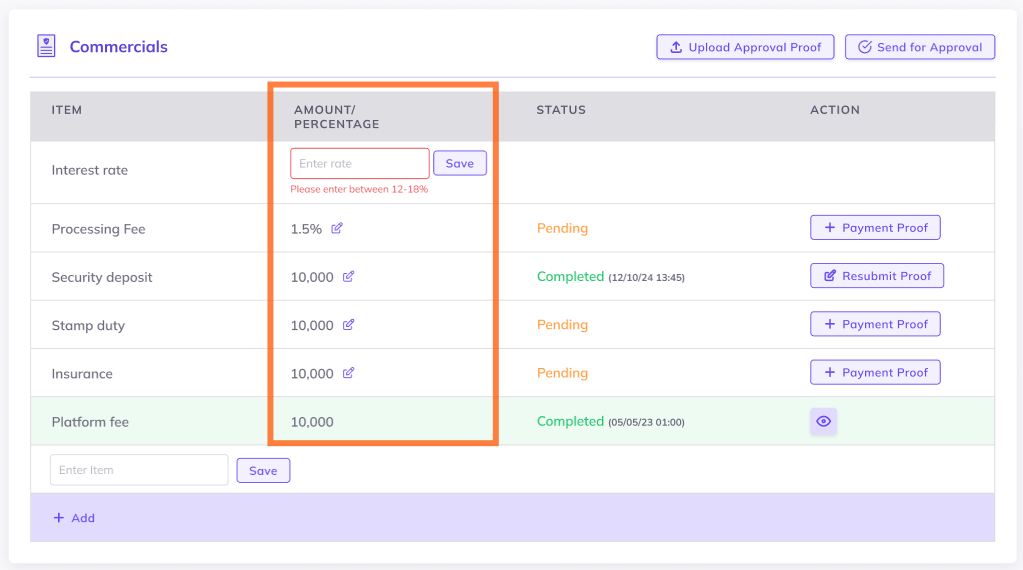Send commercials for approval
1023x570 pixels.
coord(920,47)
